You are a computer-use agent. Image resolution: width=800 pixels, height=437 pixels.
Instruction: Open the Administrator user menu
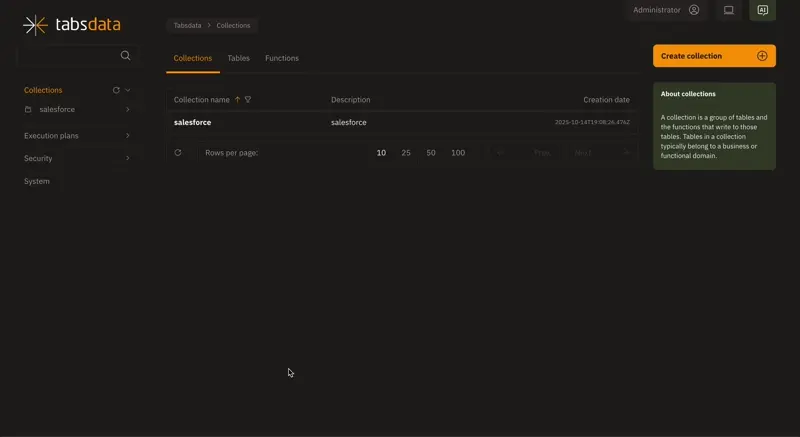click(666, 10)
